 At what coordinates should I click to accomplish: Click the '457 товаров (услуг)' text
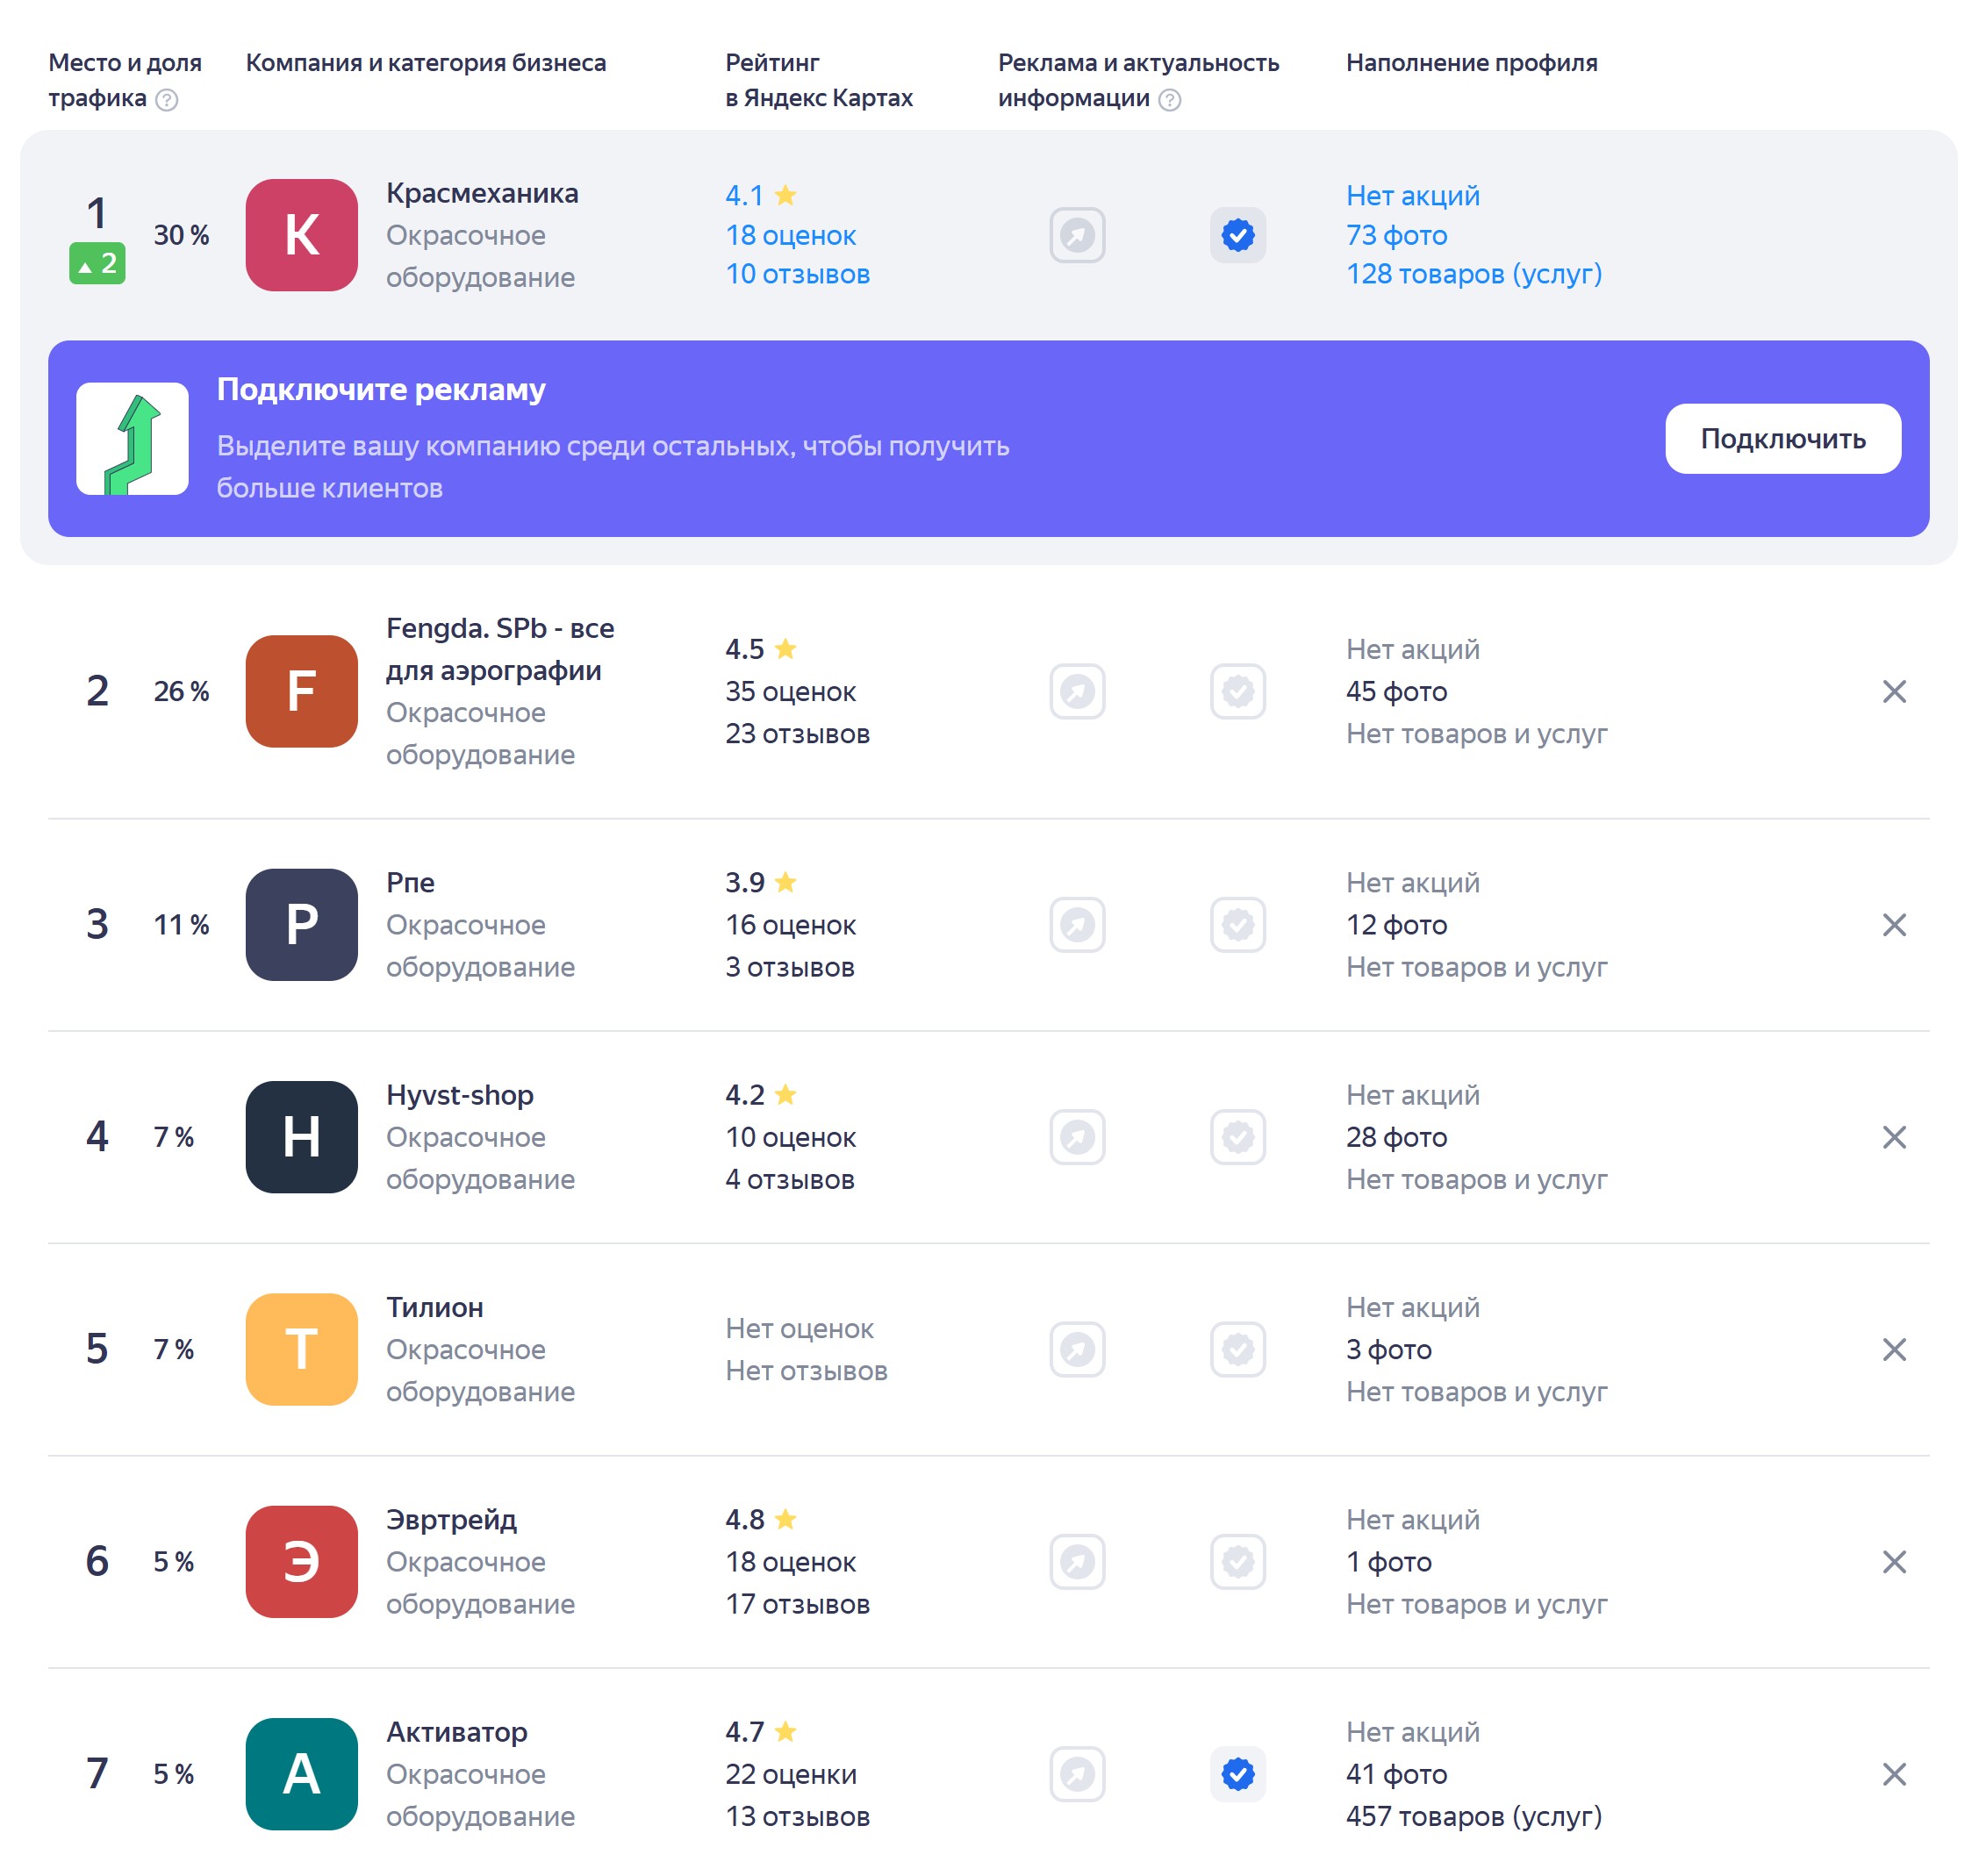point(1473,1816)
